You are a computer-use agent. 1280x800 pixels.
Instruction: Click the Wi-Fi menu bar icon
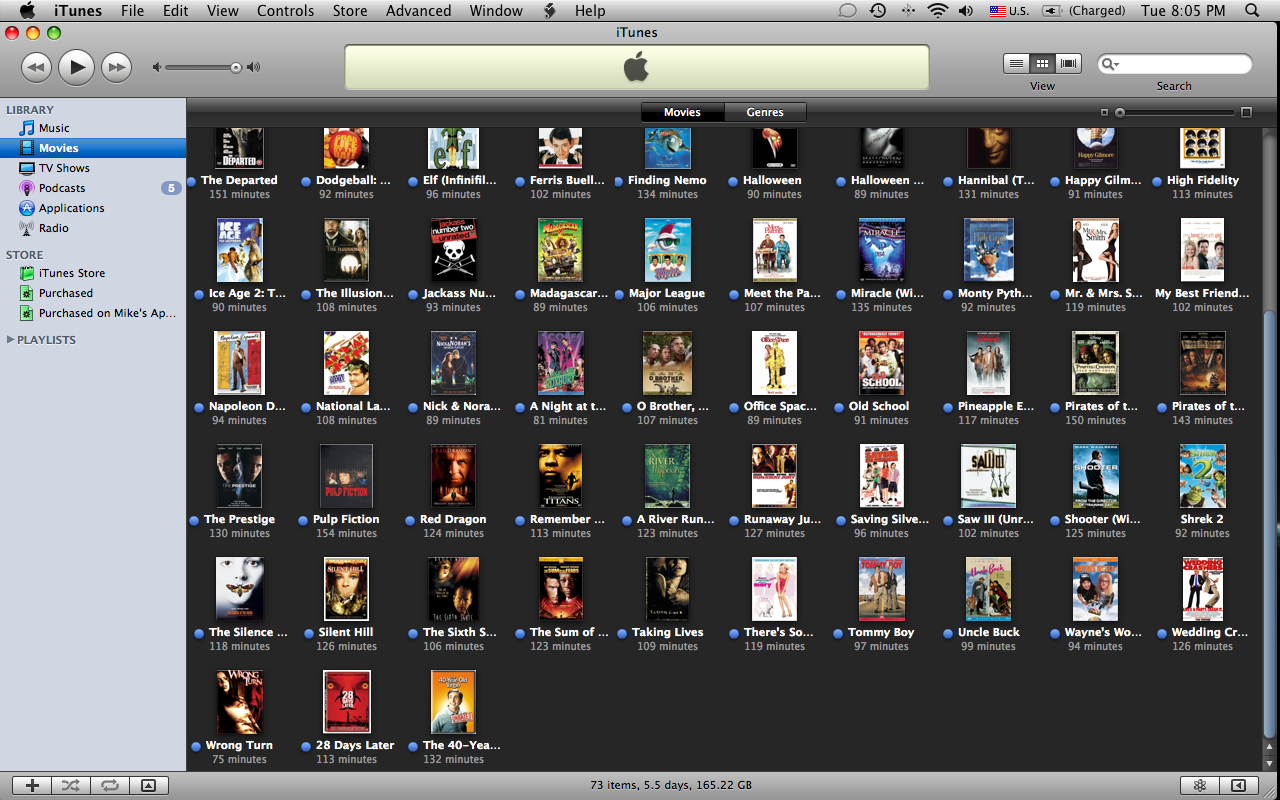coord(937,11)
